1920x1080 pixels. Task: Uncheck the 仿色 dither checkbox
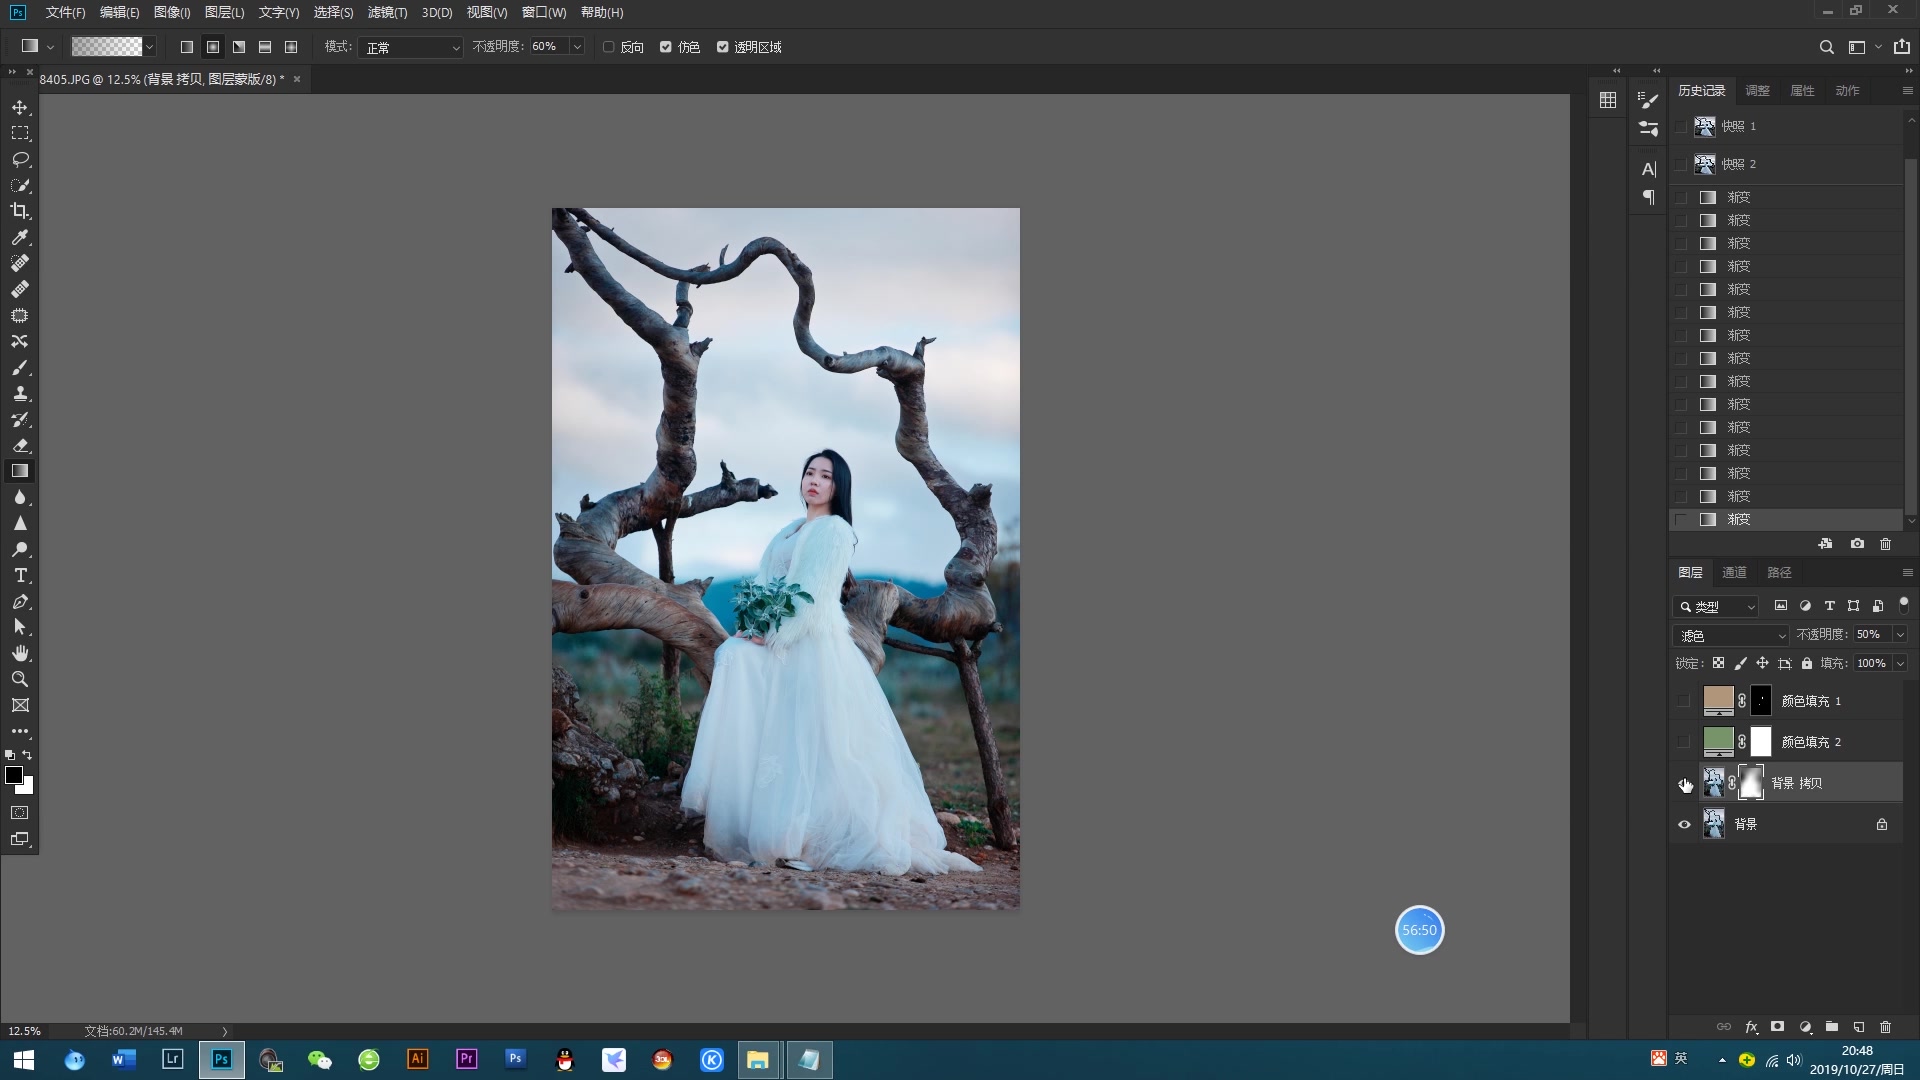[666, 47]
